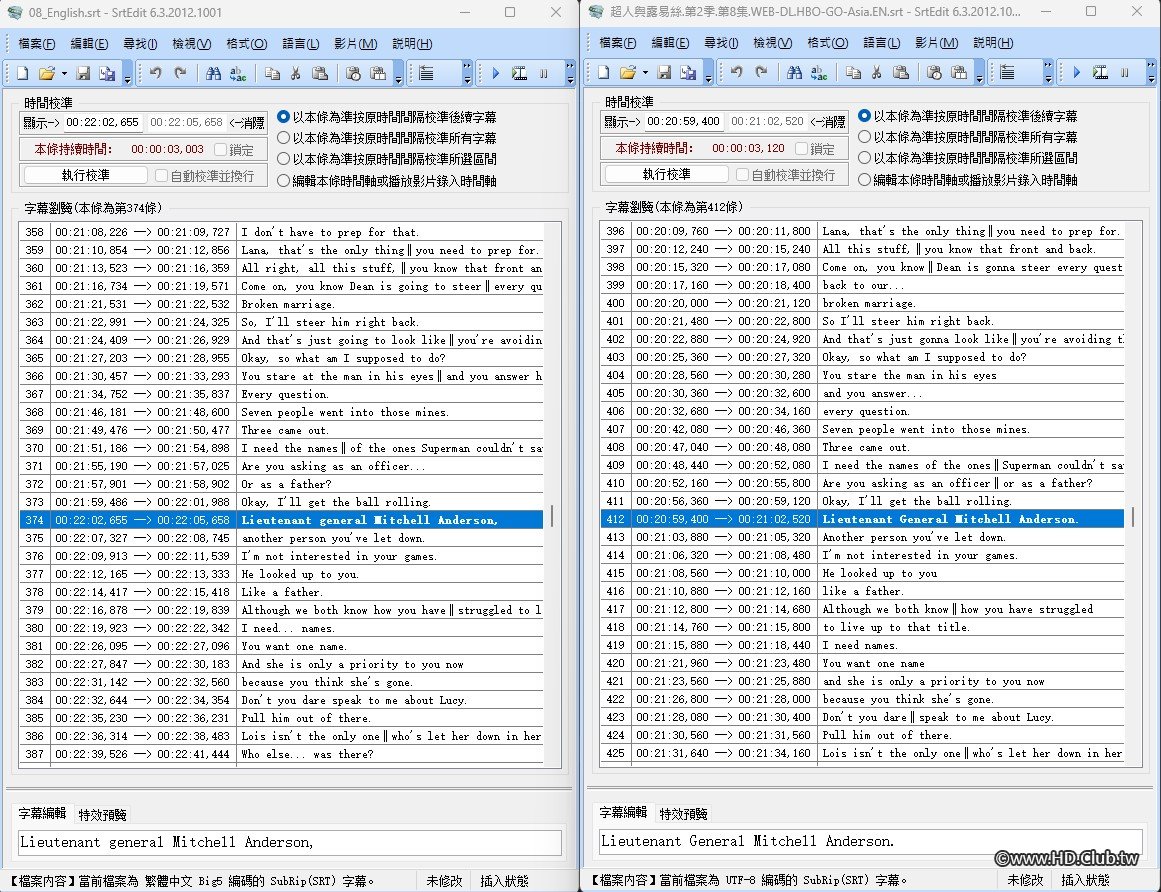The height and width of the screenshot is (892, 1161).
Task: Click 執行校準 button in left window
Action: 86,175
